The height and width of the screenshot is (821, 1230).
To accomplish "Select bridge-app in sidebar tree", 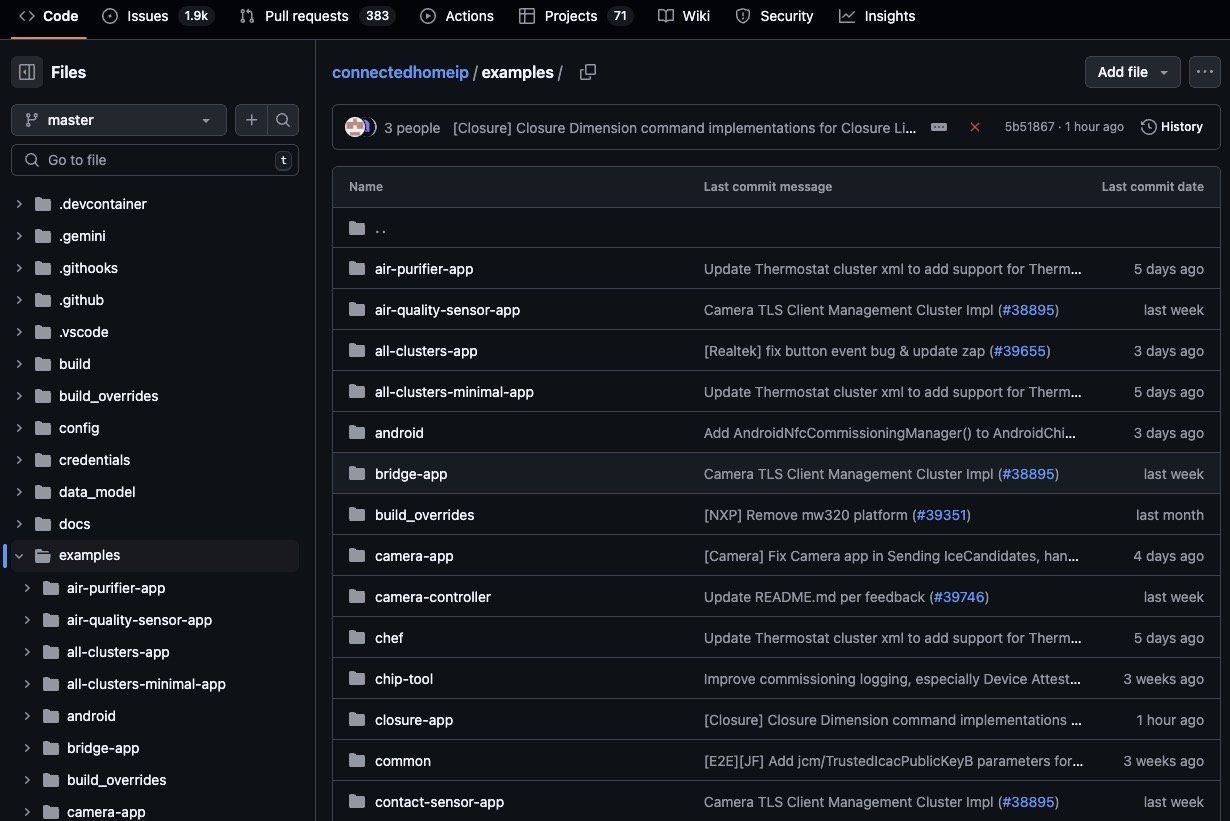I will point(103,748).
